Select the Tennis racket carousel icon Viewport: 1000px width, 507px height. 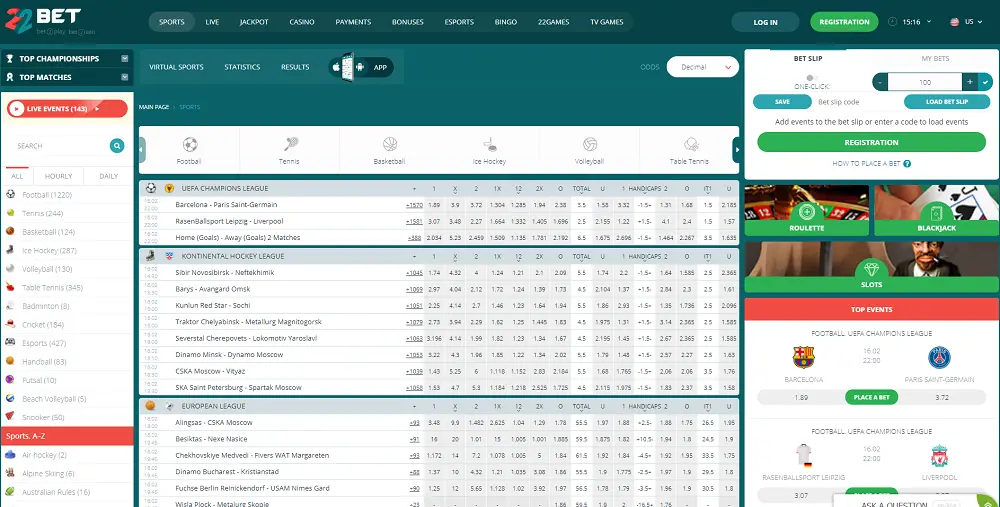(x=290, y=143)
